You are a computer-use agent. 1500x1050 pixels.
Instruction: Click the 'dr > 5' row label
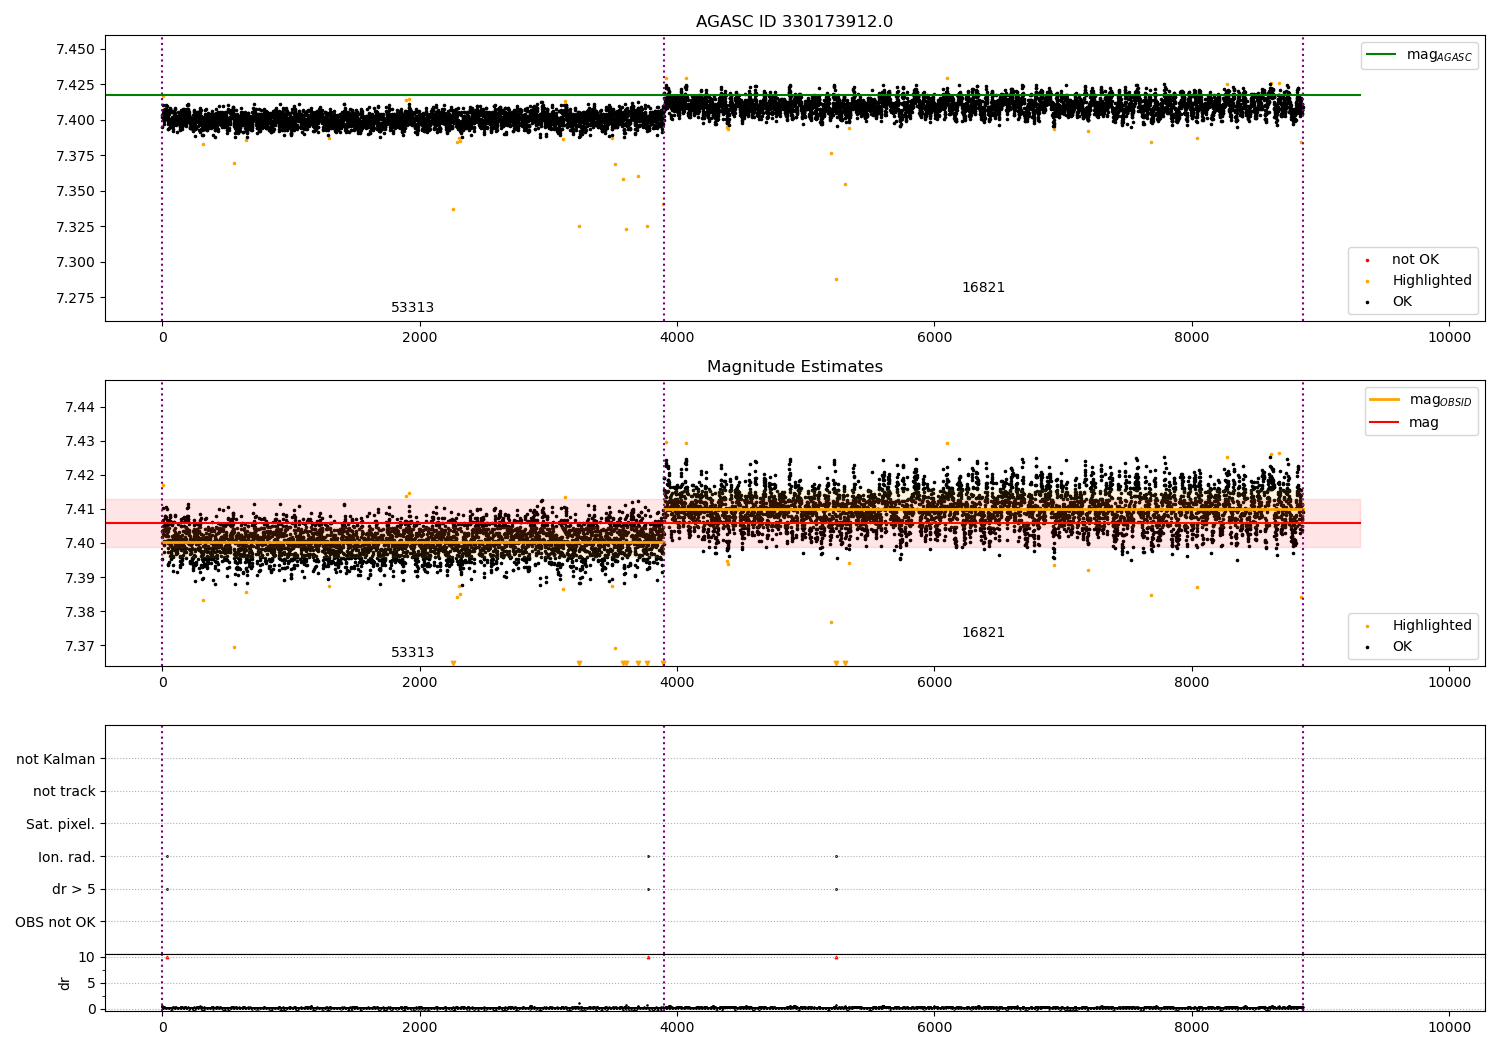pyautogui.click(x=74, y=890)
